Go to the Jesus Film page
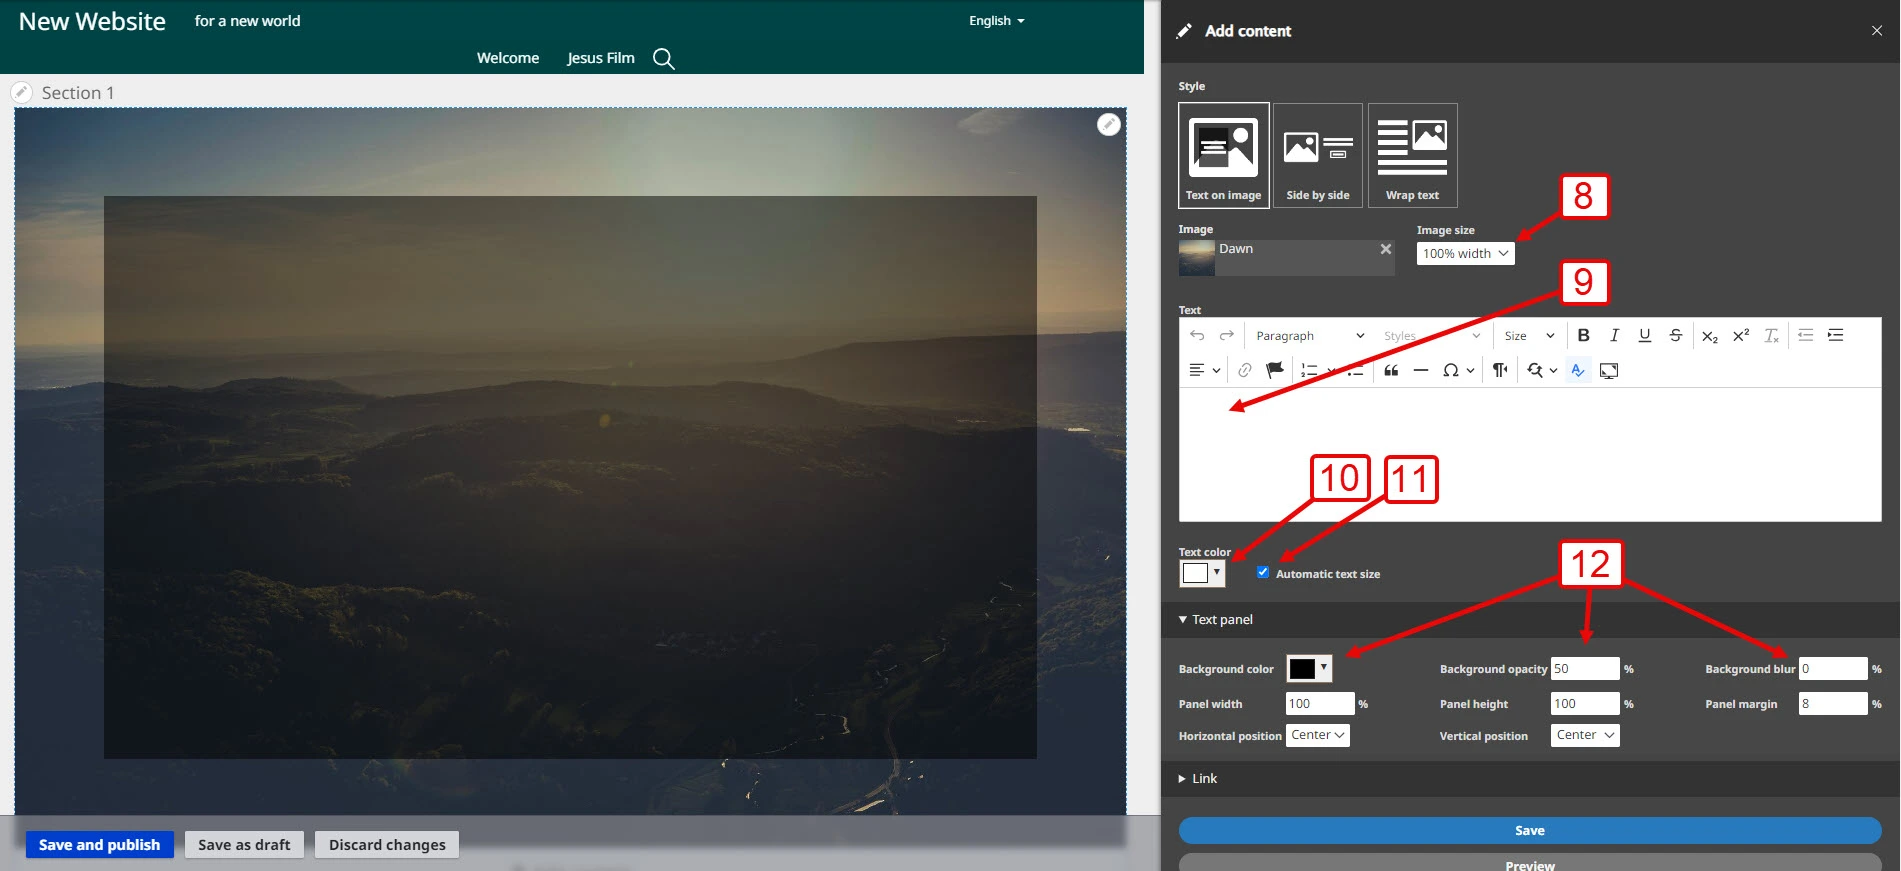Viewport: 1901px width, 871px height. tap(600, 58)
